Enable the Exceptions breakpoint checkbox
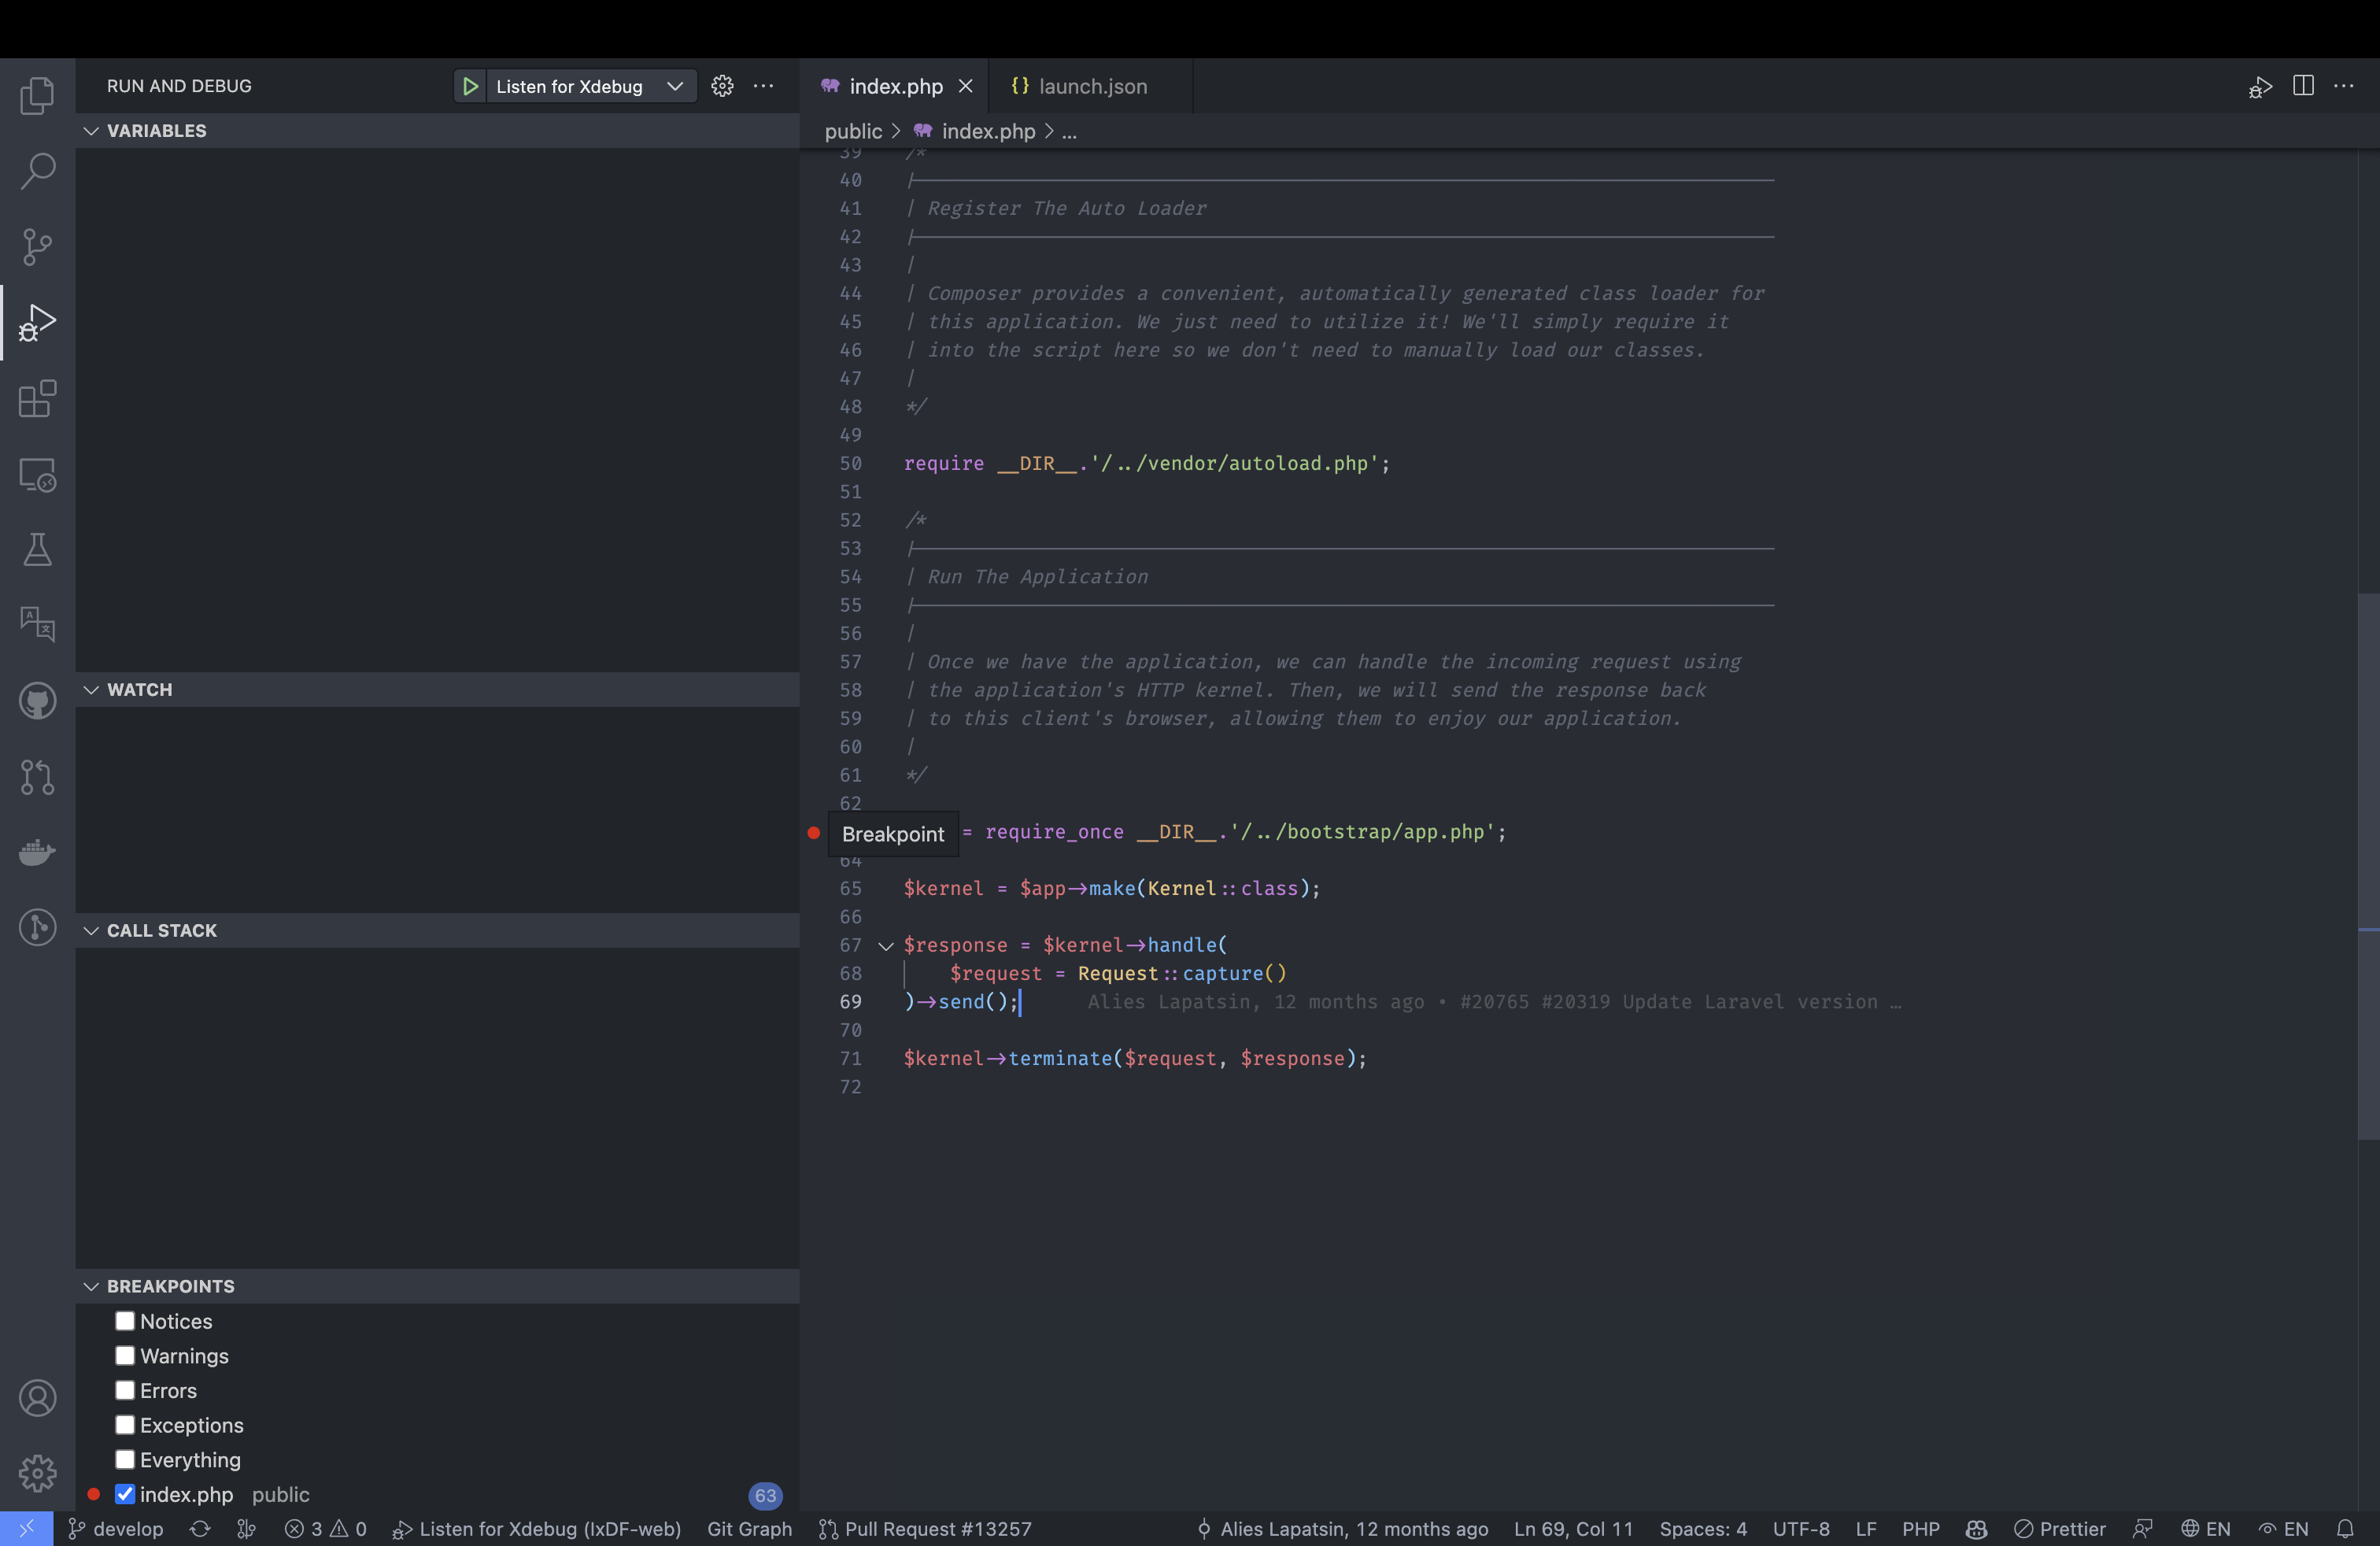Screen dimensions: 2380x1546 (x=124, y=1425)
